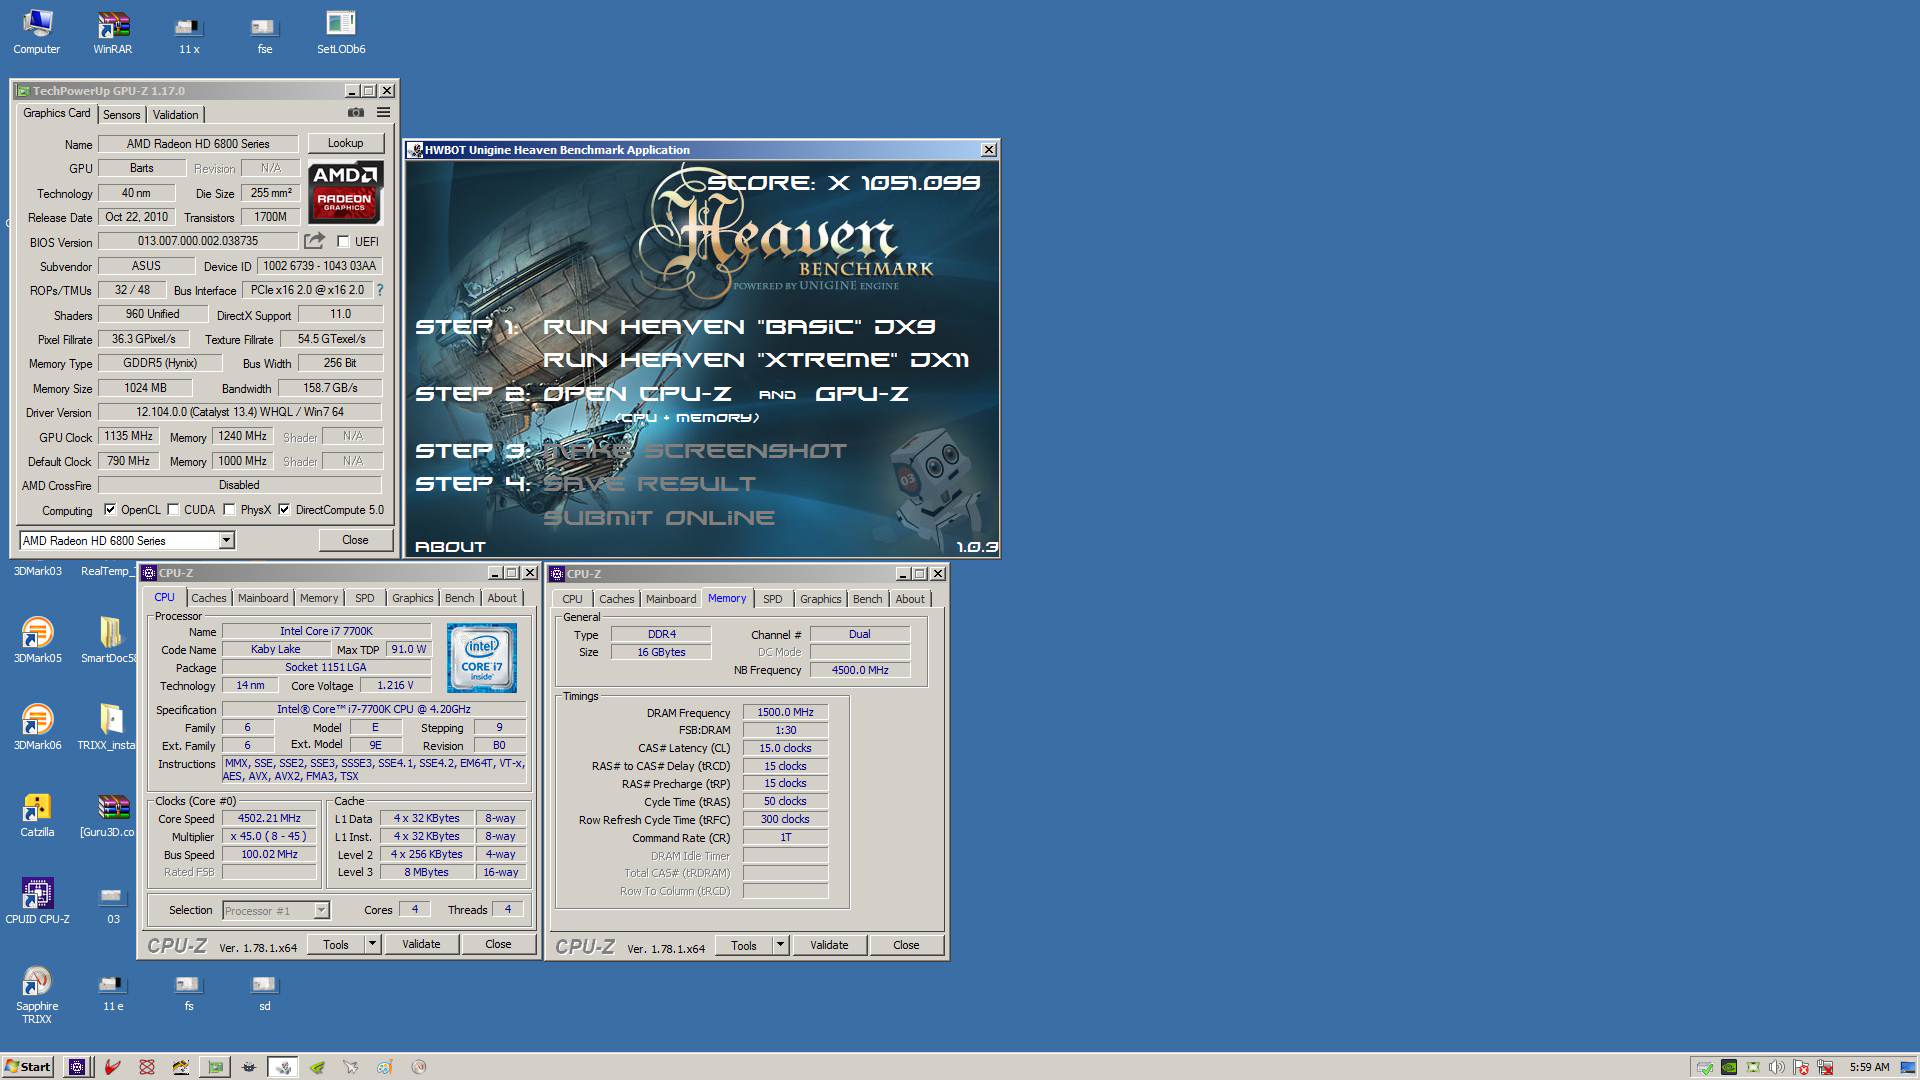Open the WinRAR desktop shortcut
The width and height of the screenshot is (1920, 1080).
(113, 32)
